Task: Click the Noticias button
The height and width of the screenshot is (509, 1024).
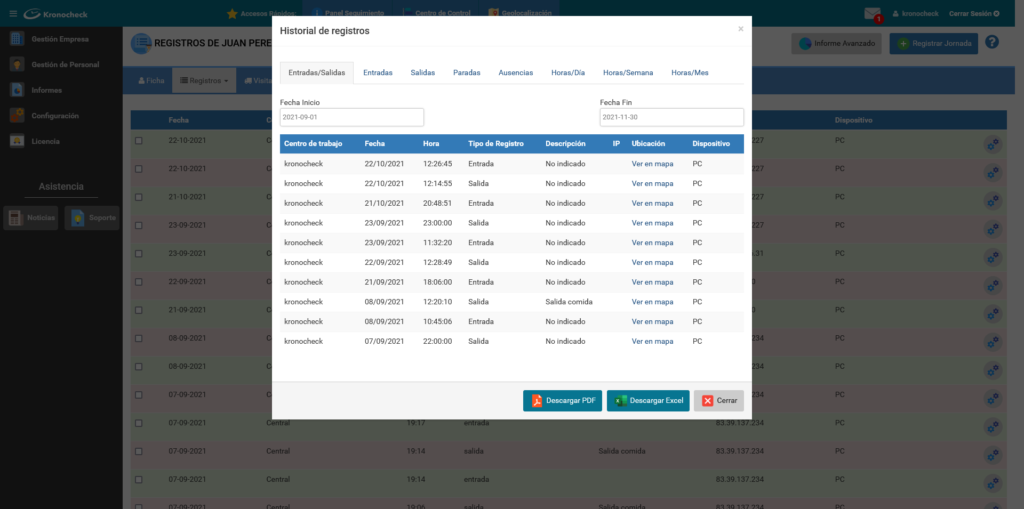Action: click(x=31, y=218)
